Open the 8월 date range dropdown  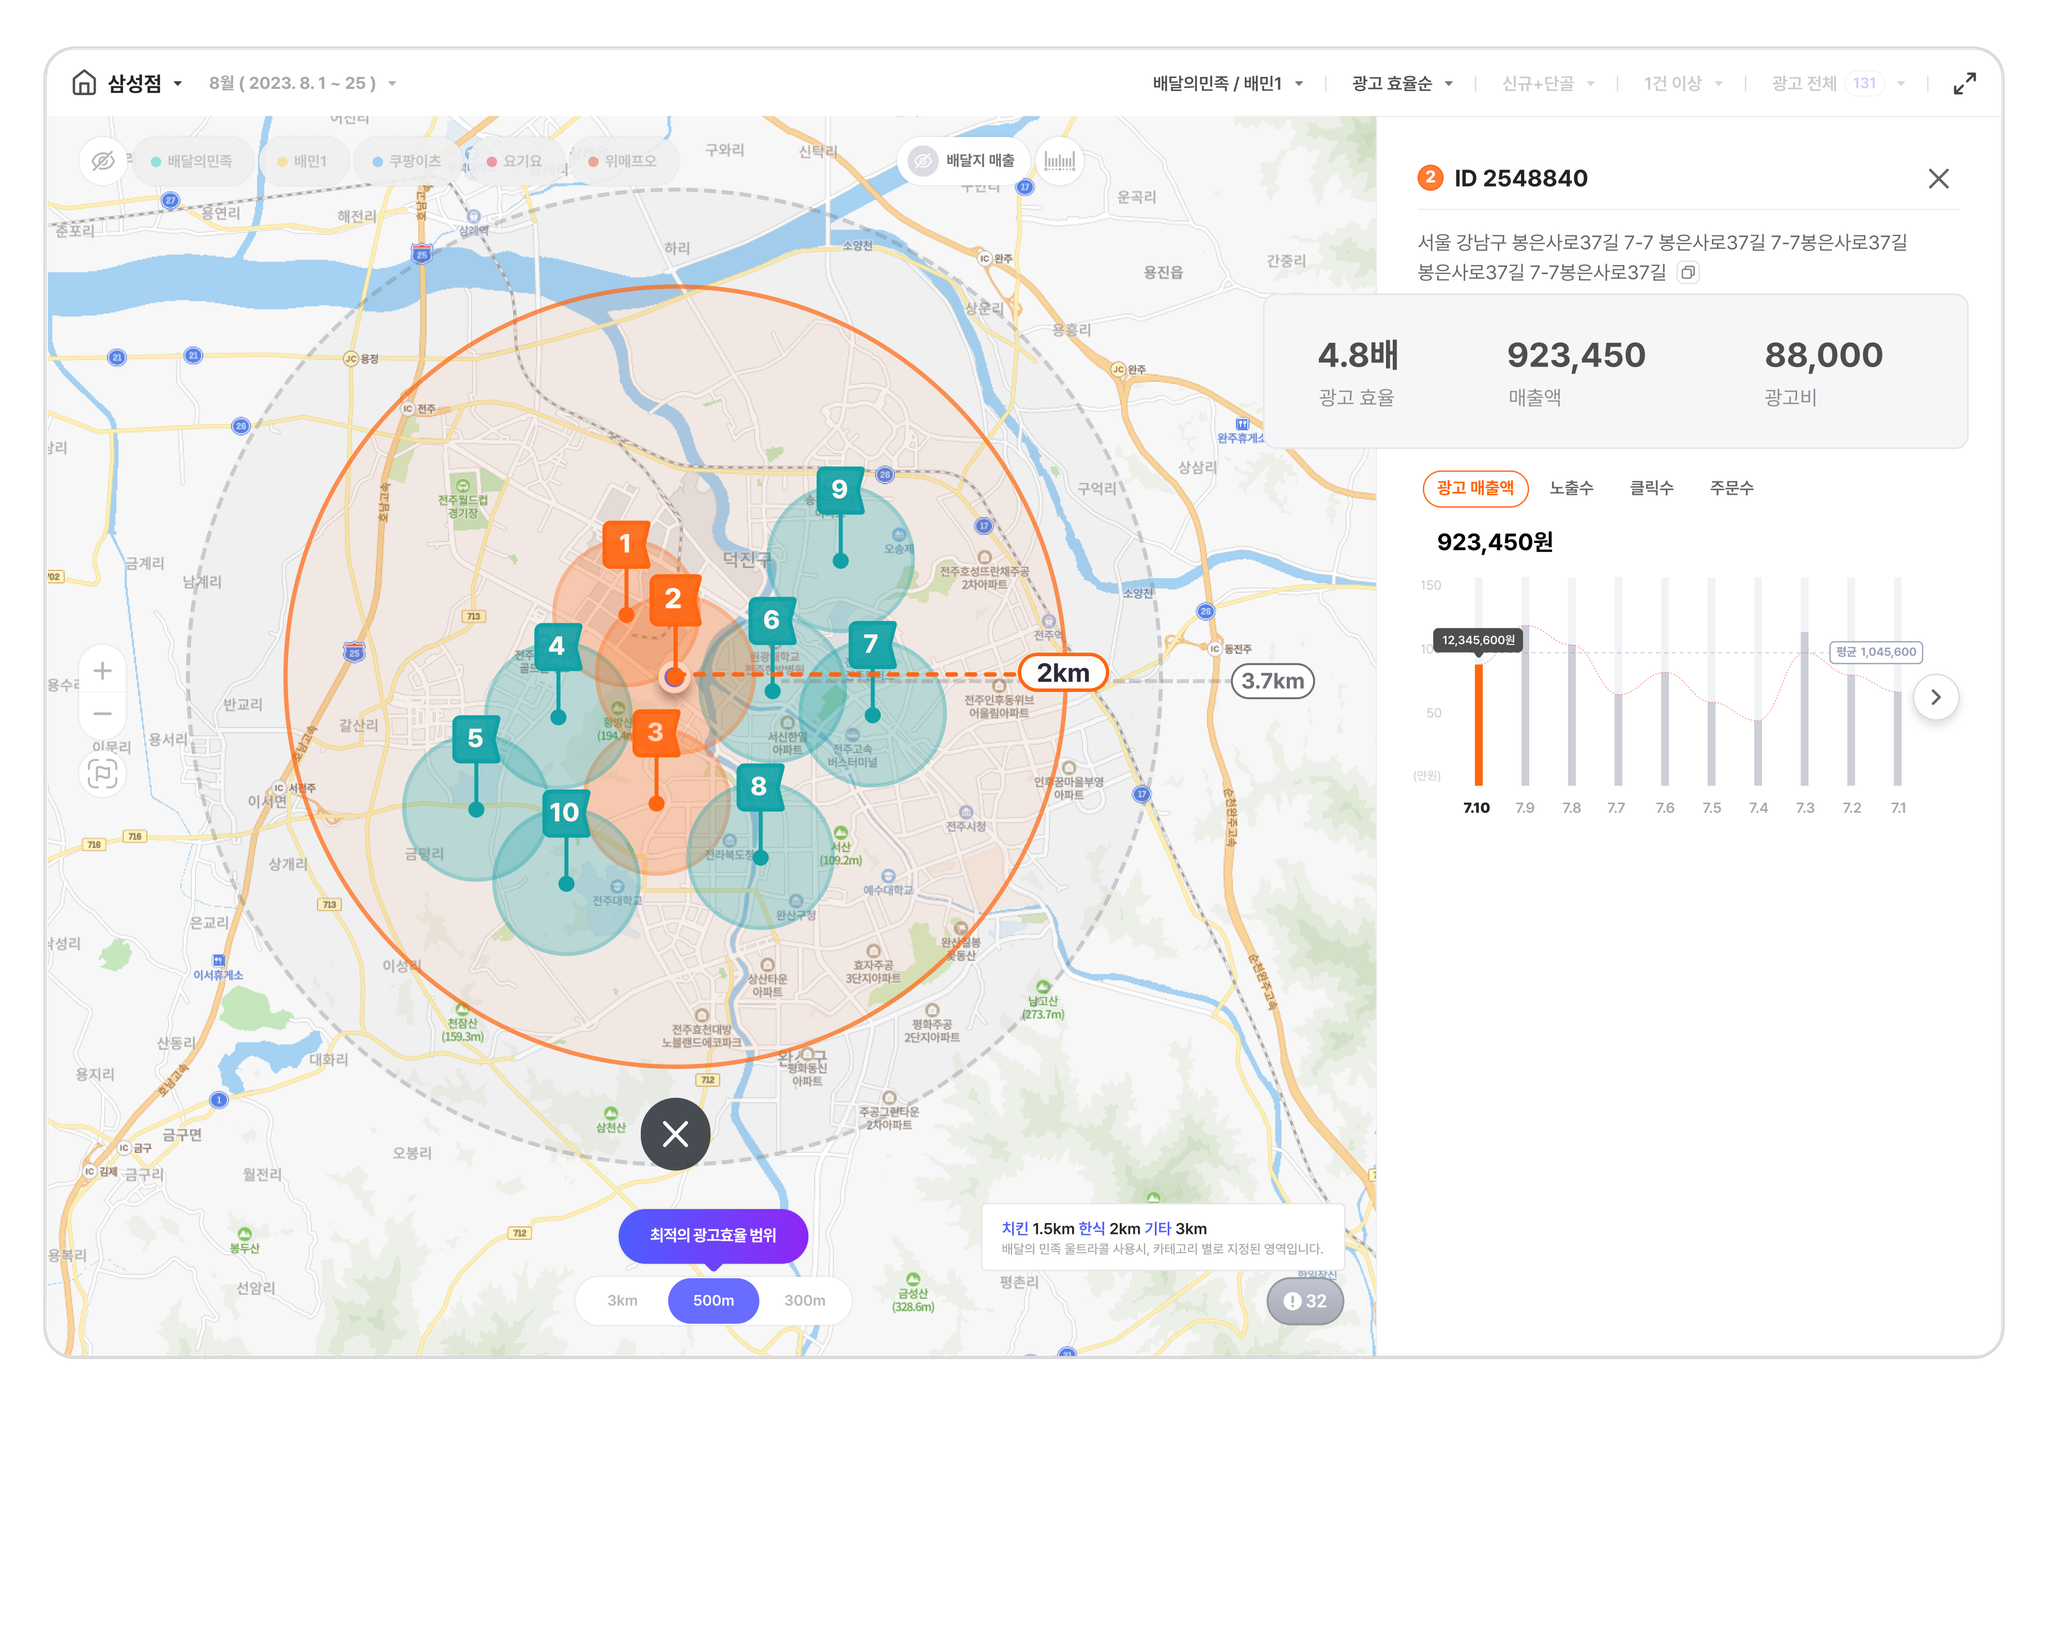pos(302,84)
